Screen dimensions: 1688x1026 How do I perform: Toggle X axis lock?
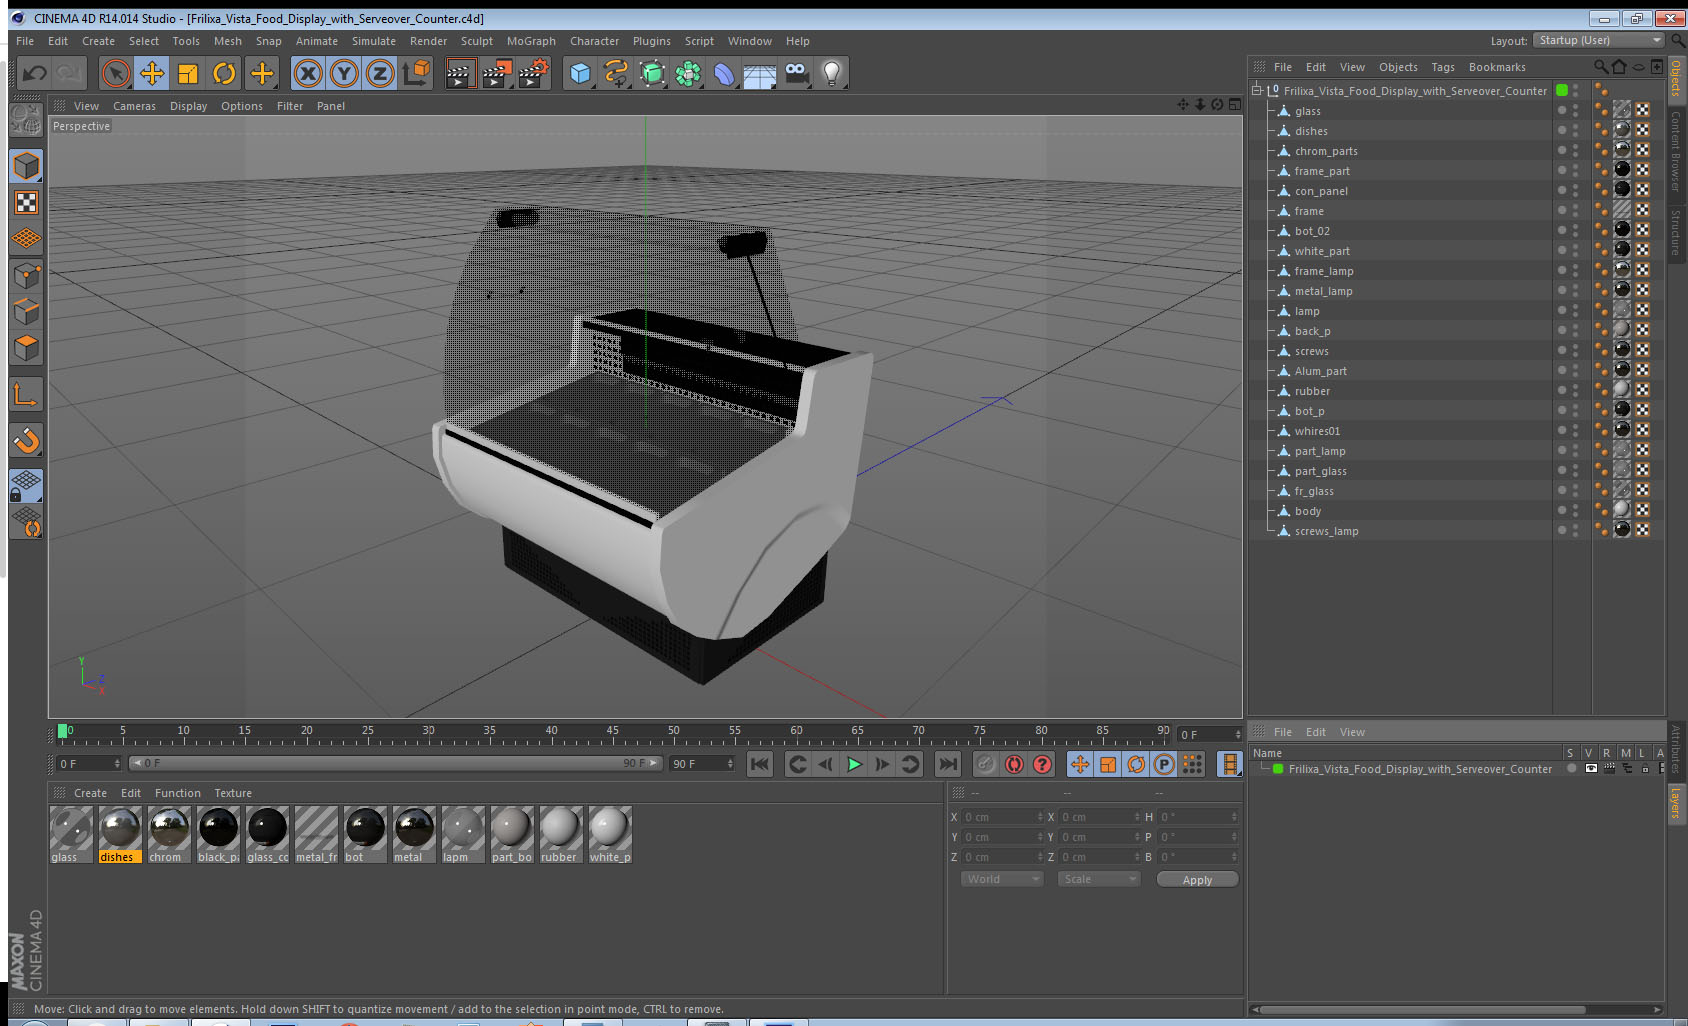click(308, 73)
